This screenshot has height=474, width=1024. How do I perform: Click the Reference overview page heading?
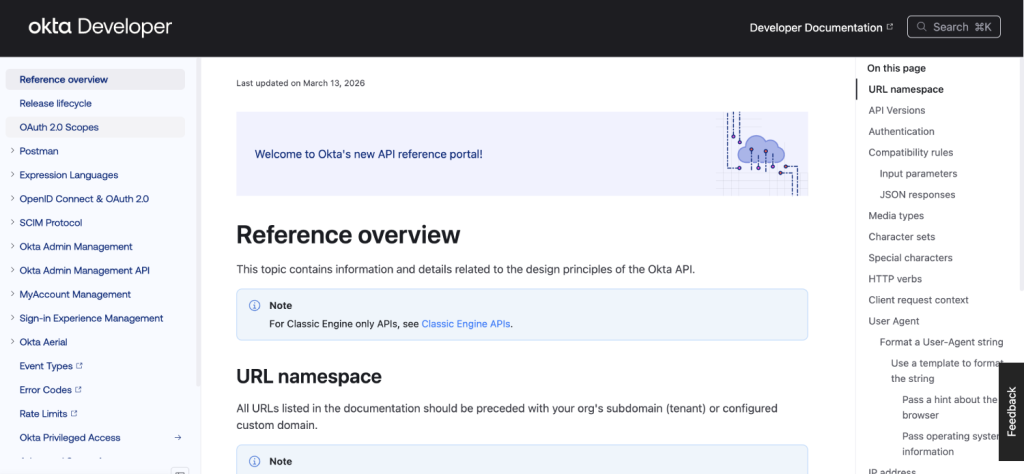coord(348,235)
